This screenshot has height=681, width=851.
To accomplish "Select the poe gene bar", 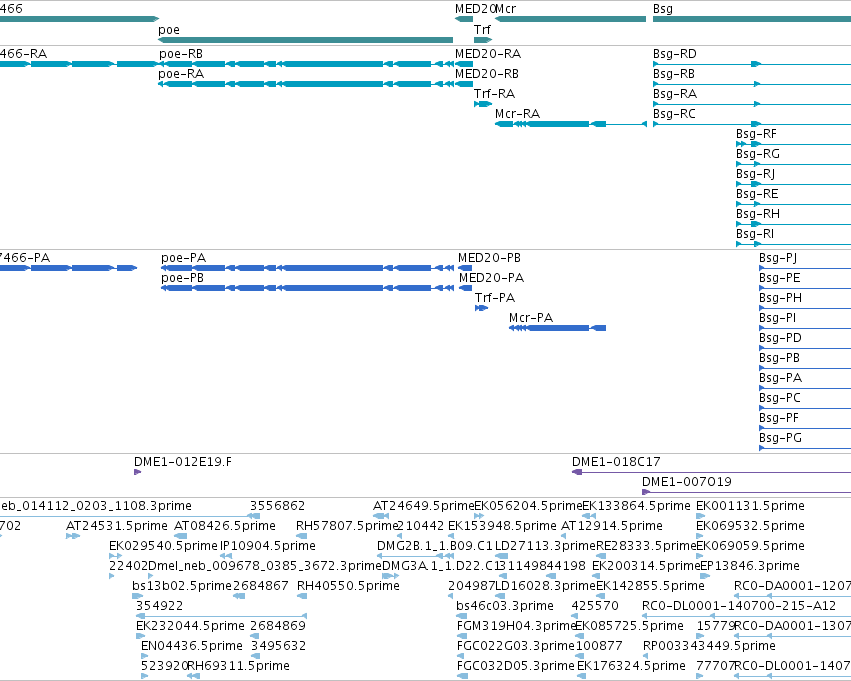I will point(306,40).
